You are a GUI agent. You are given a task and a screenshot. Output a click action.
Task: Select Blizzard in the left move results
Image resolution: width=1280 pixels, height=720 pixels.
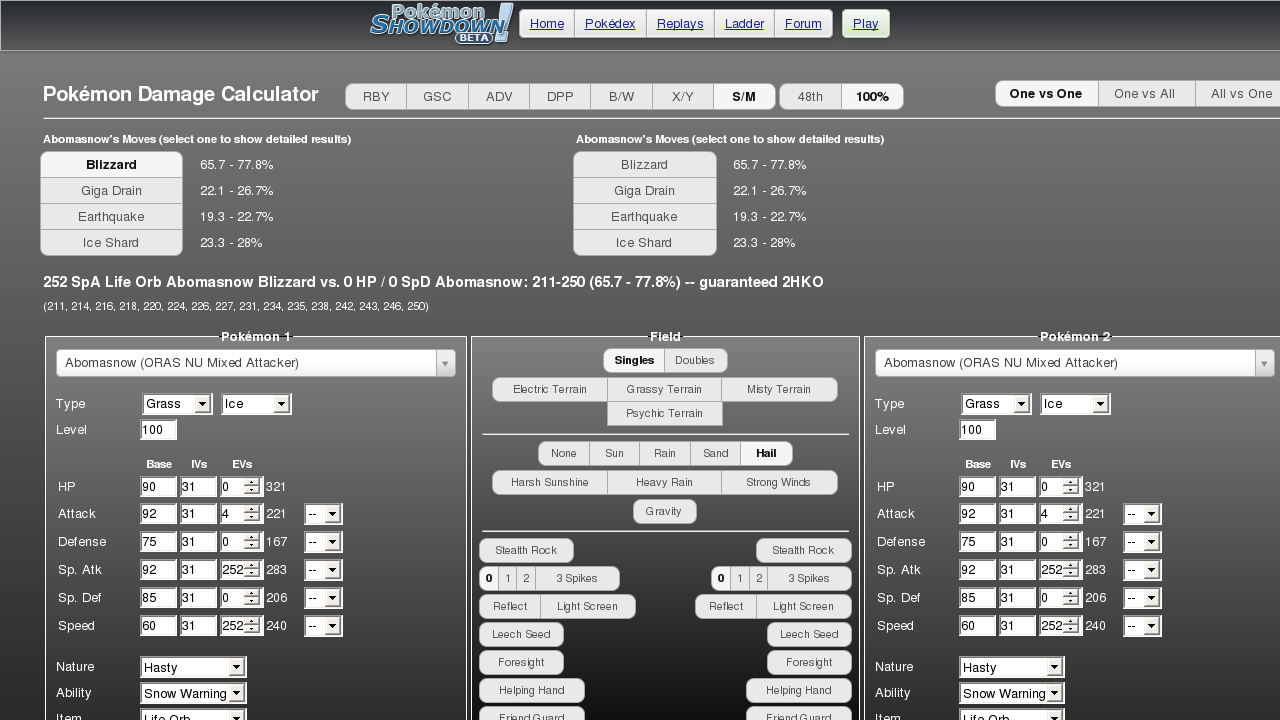coord(111,165)
